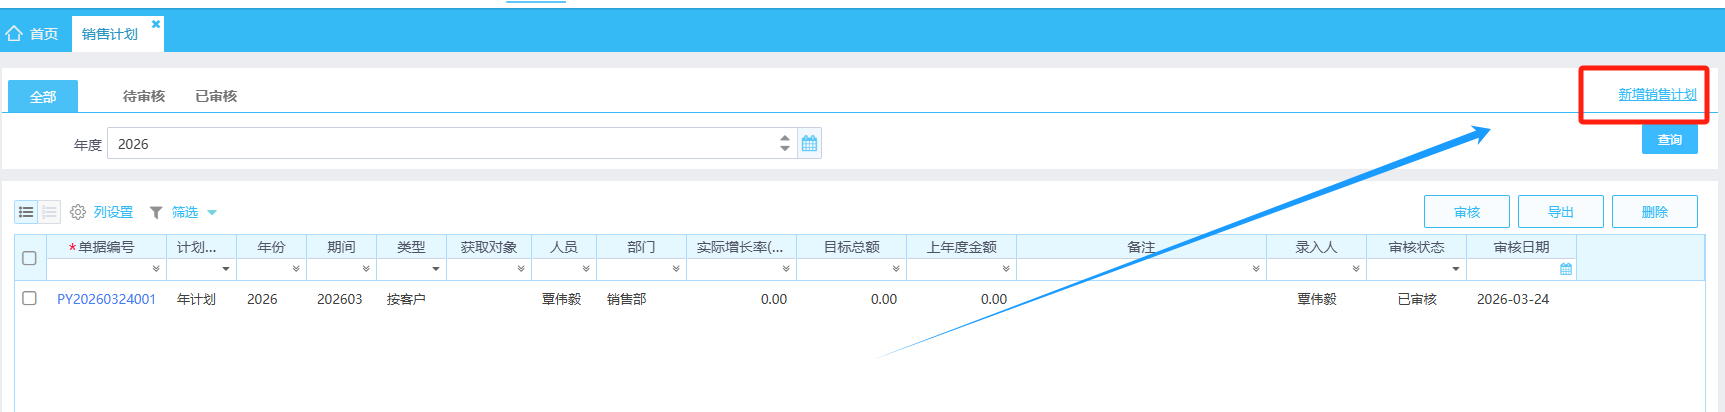Open the 部门 column filter chevron
Viewport: 1725px width, 412px height.
point(676,269)
